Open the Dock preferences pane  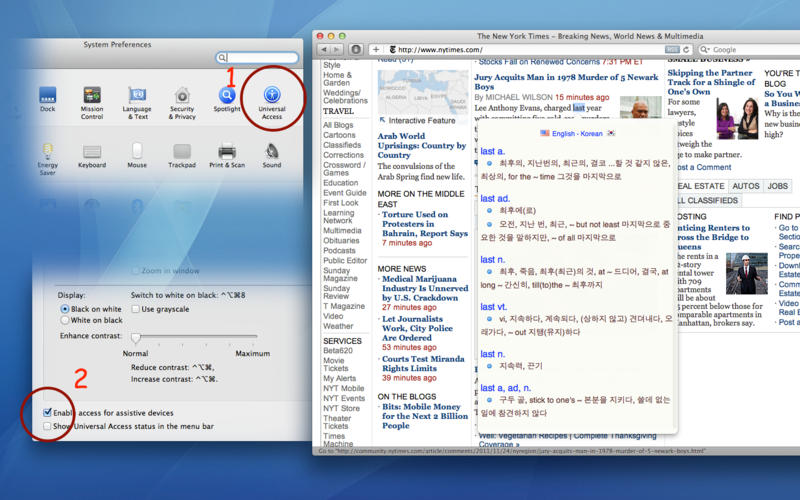point(47,99)
